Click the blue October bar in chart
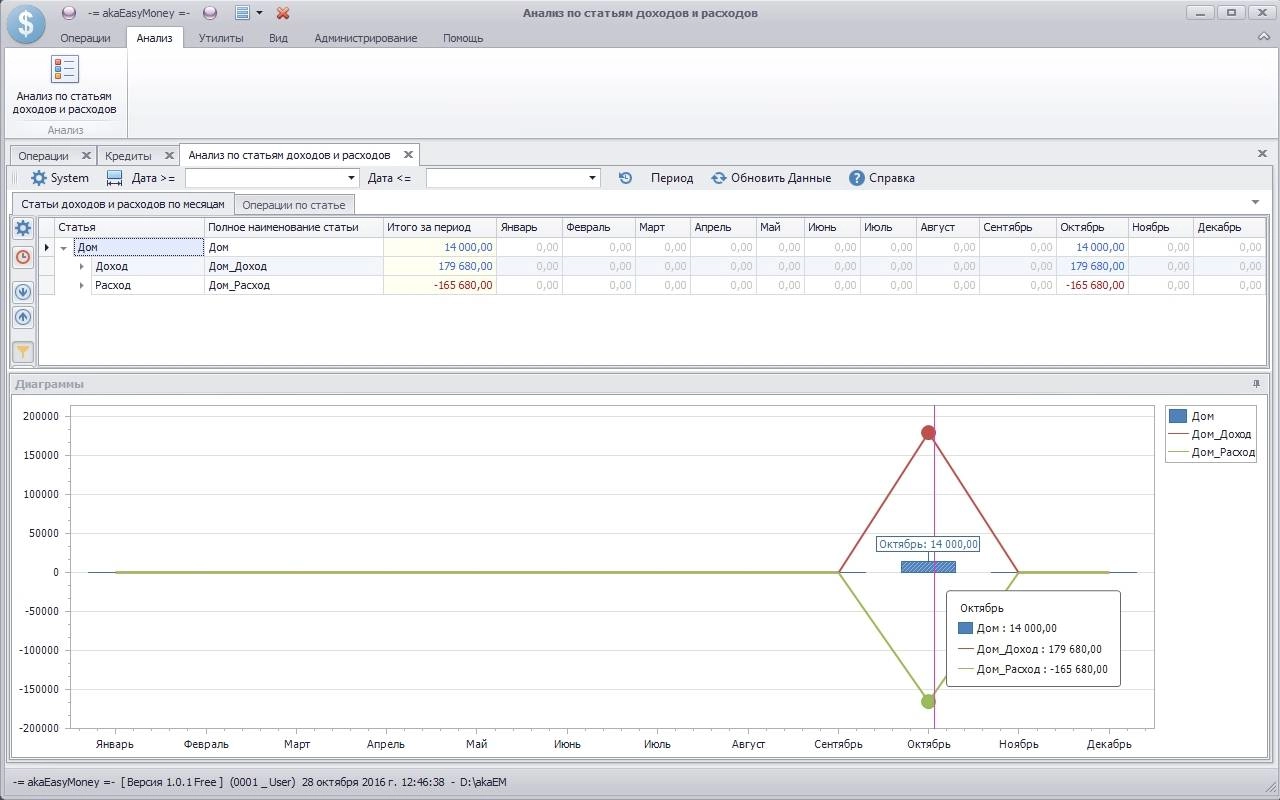Screen dimensions: 1280x800 coord(928,567)
